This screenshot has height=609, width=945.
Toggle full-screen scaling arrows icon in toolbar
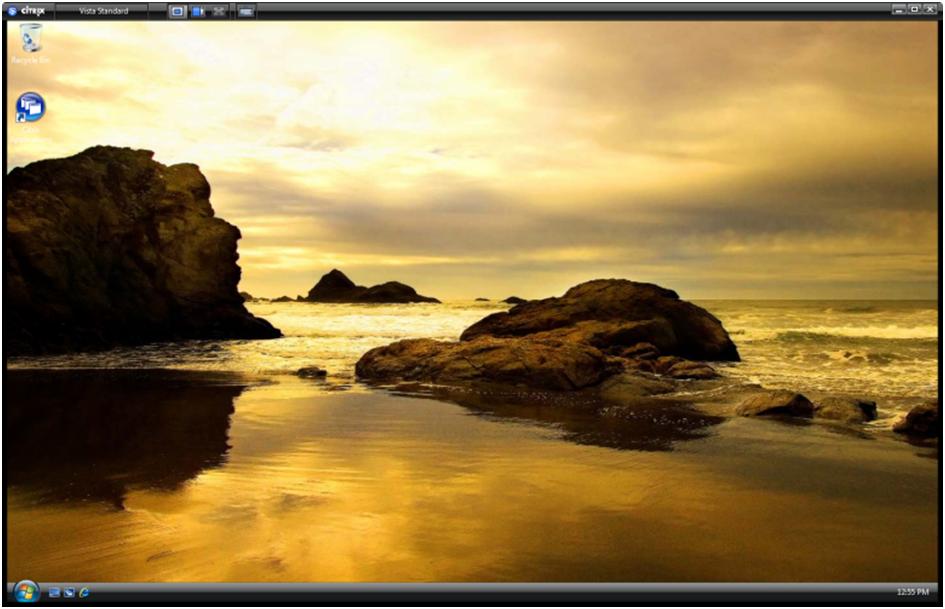click(218, 11)
